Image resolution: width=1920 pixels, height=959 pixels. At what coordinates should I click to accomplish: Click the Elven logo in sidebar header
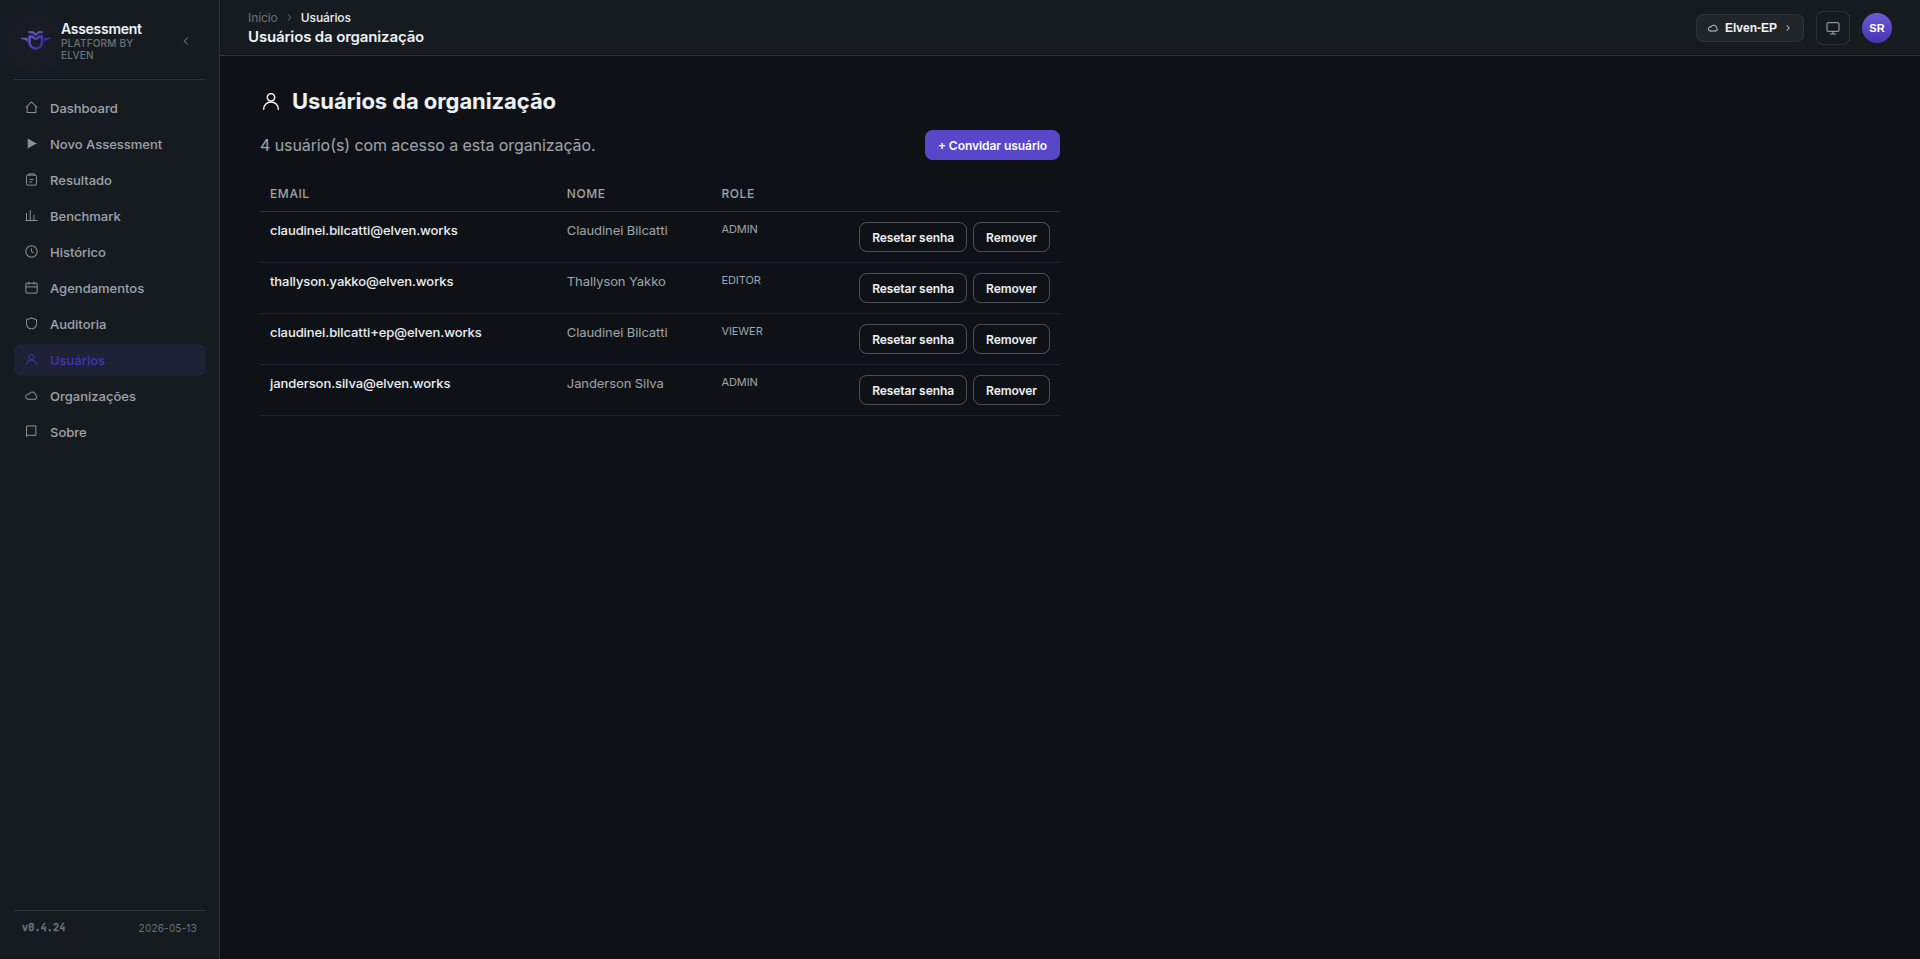pos(35,40)
